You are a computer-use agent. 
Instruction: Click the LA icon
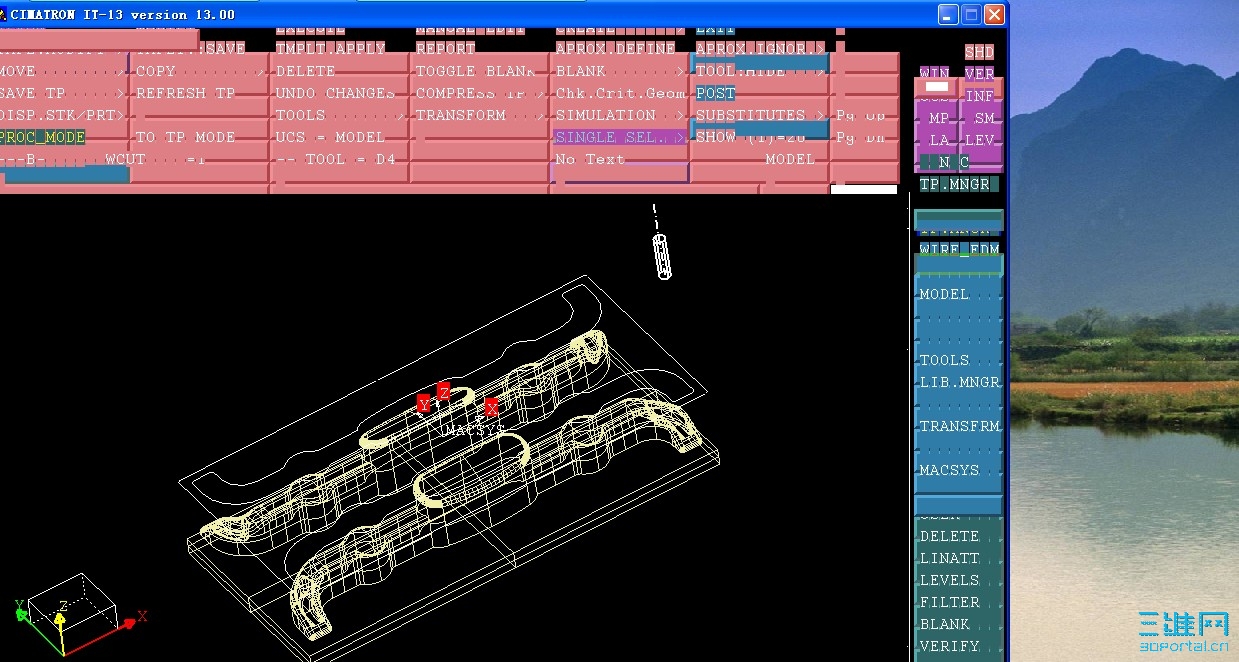[x=938, y=140]
